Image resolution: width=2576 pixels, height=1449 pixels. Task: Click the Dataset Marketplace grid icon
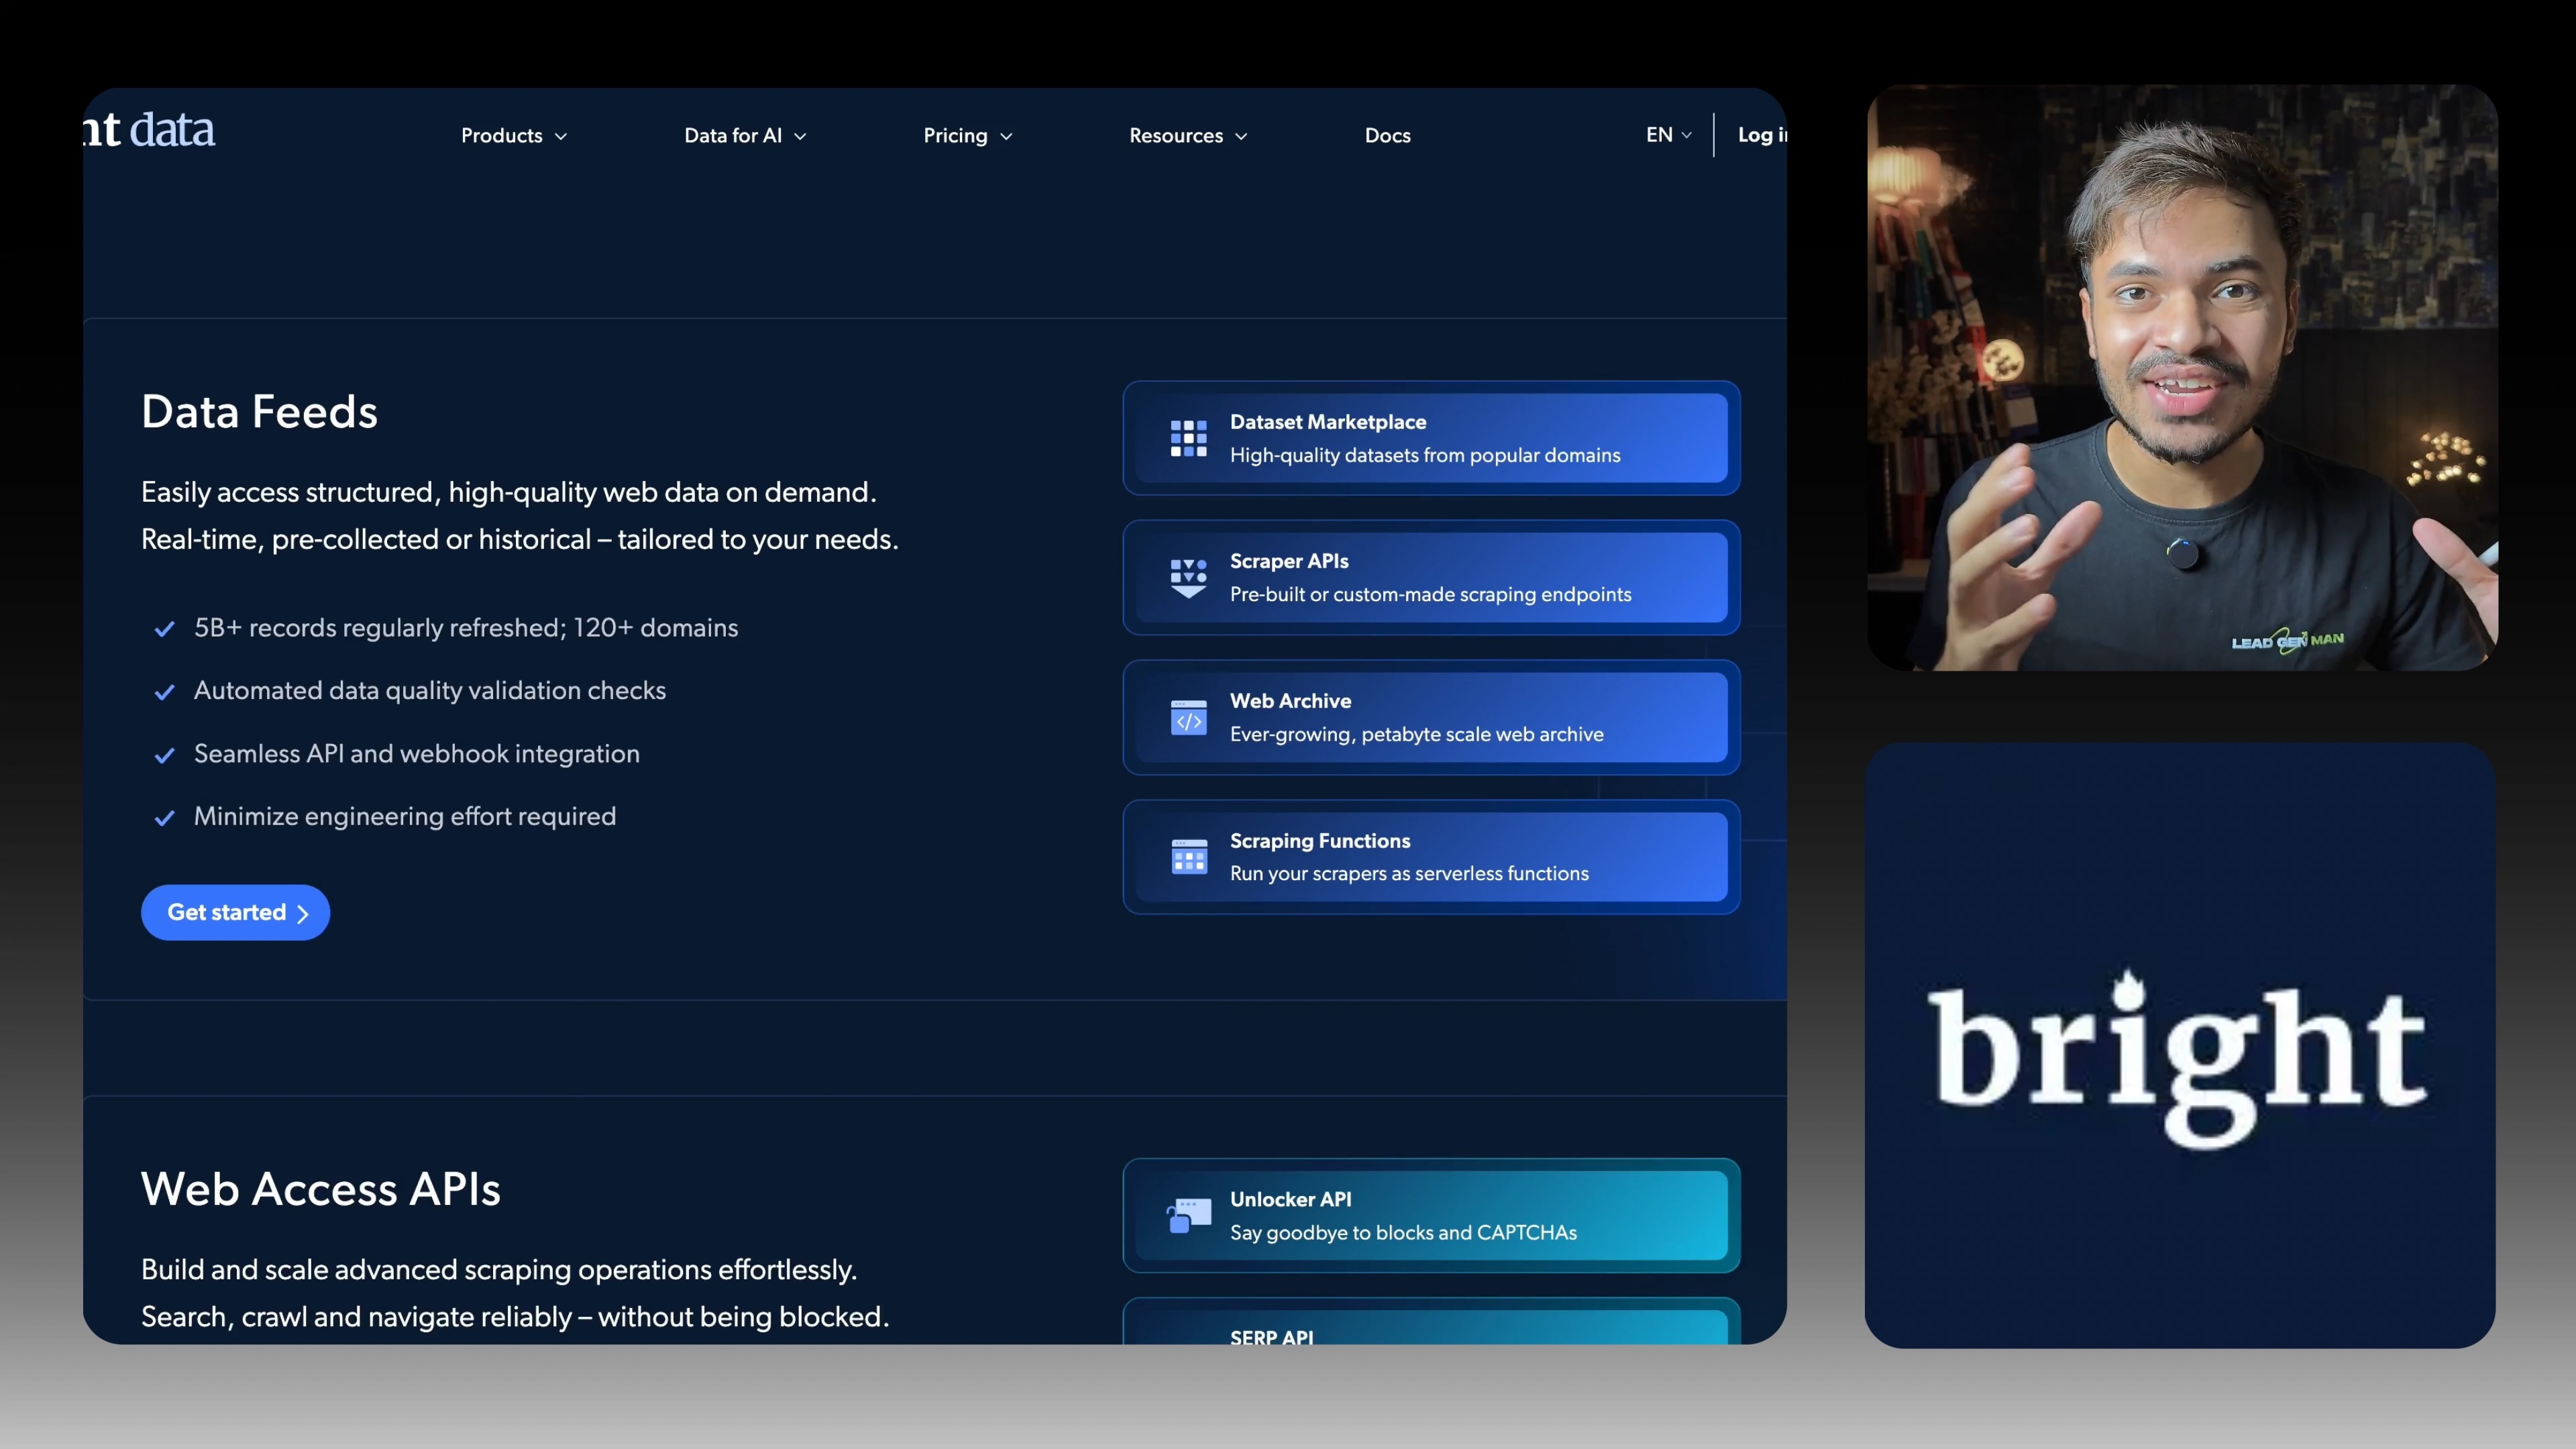click(x=1188, y=438)
